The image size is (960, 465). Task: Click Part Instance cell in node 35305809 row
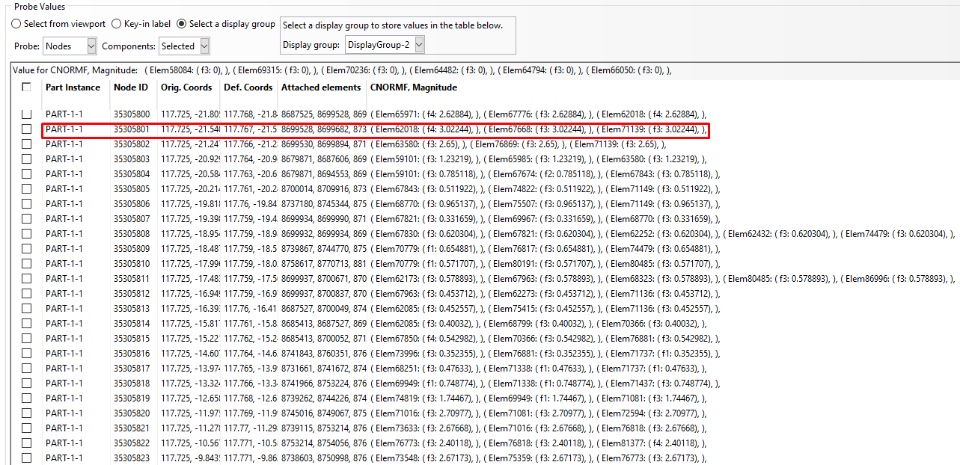(64, 248)
